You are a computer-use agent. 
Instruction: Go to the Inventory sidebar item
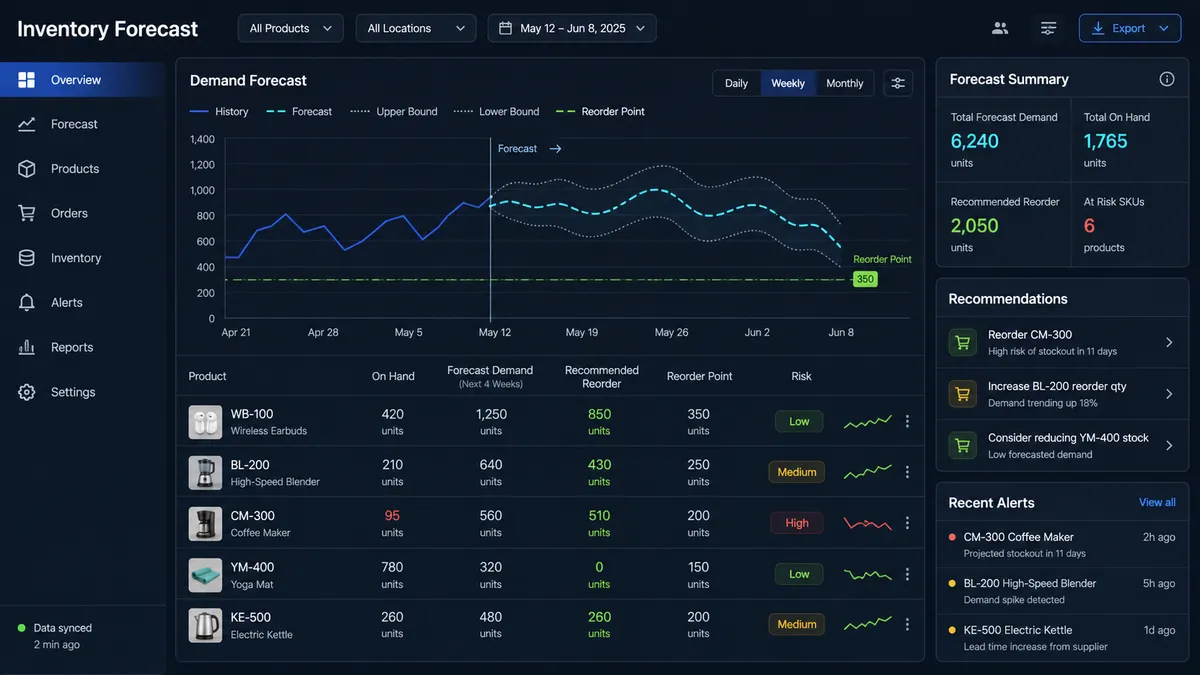coord(82,258)
